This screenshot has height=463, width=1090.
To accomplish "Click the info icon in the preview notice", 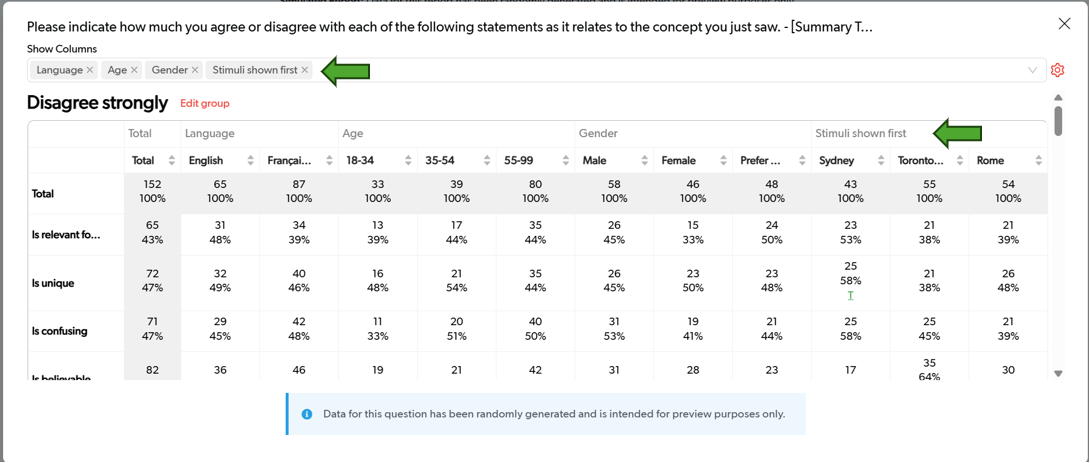I will (x=307, y=414).
